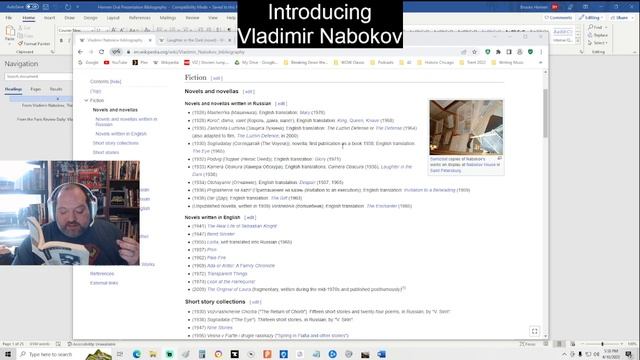Click the browser profile avatar icon
The width and height of the screenshot is (640, 360).
520,52
